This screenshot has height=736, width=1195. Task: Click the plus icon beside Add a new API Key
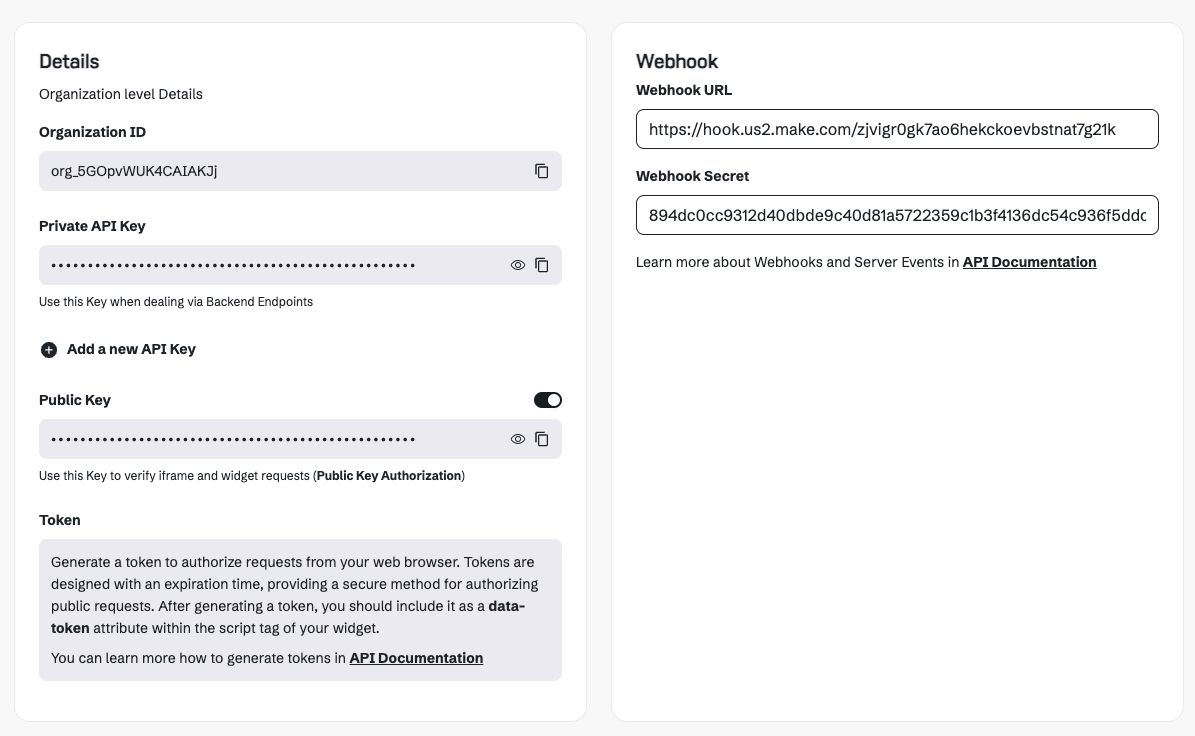[x=48, y=349]
